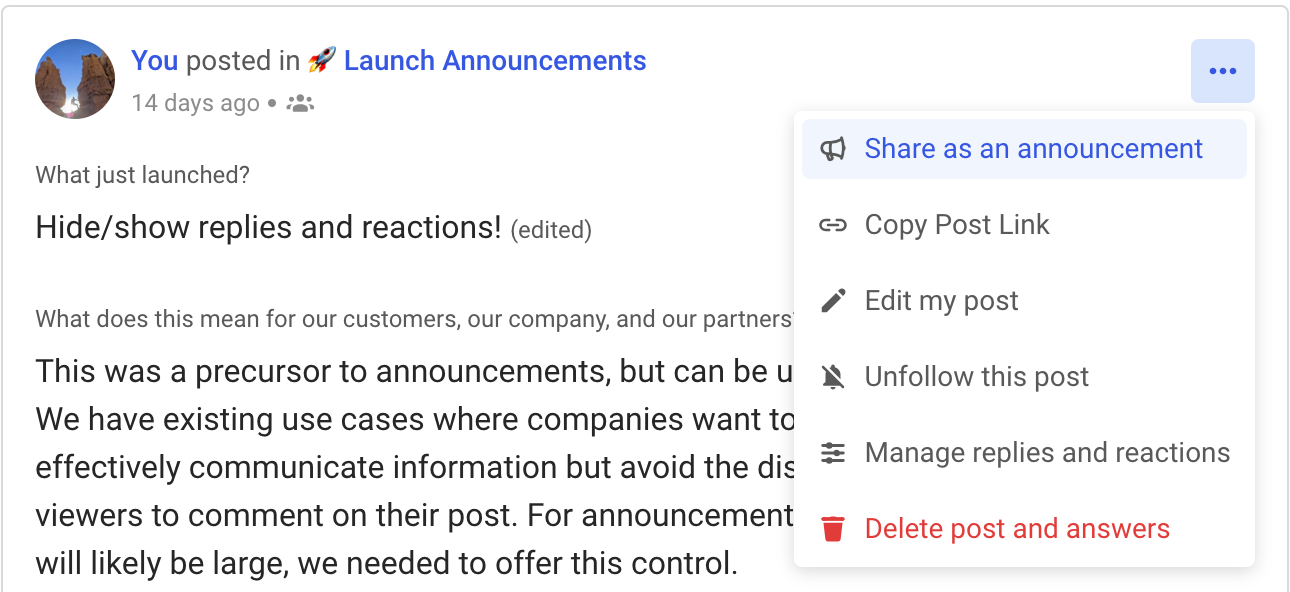
Task: Click the audience icon next to the timestamp
Action: click(x=299, y=102)
